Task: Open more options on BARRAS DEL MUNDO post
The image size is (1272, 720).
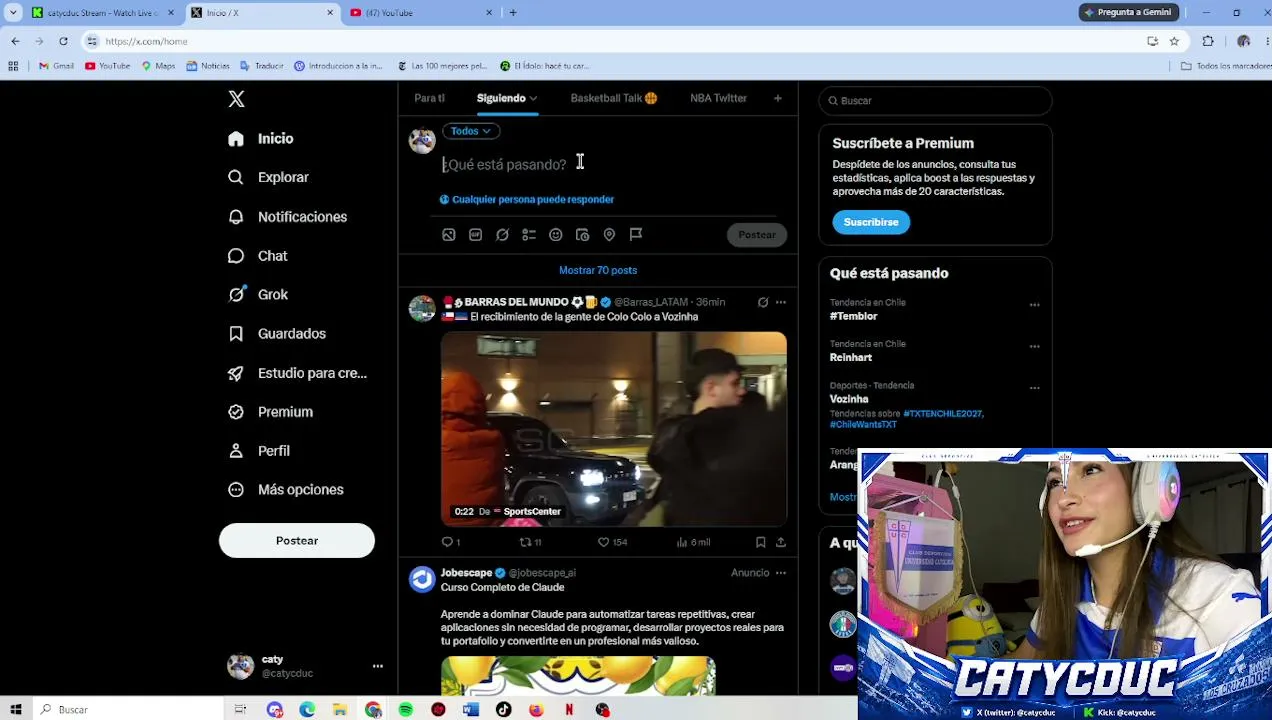Action: [x=781, y=302]
